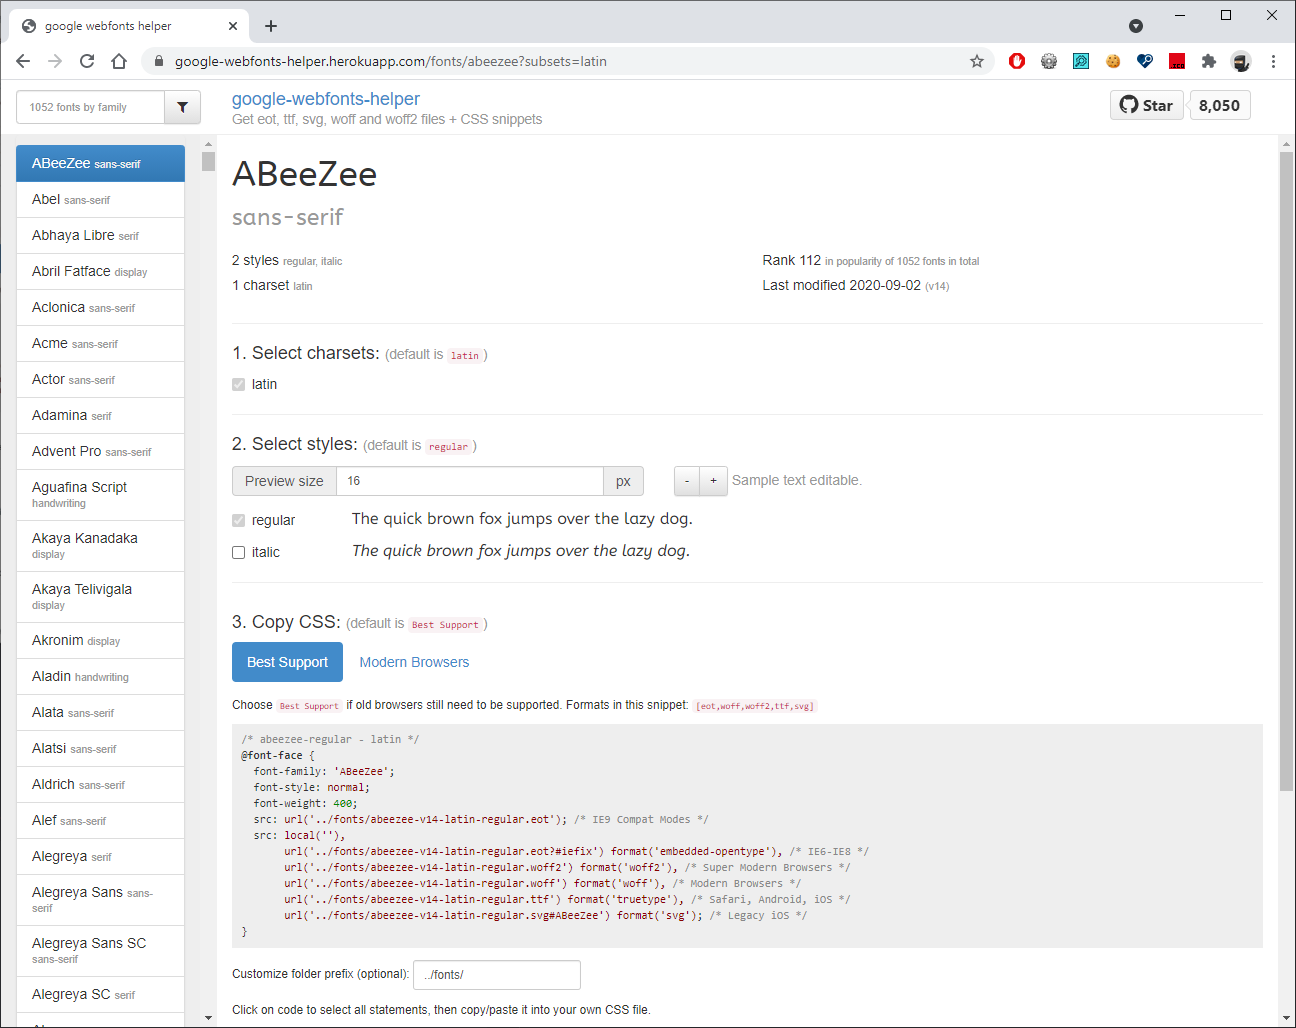Toggle the regular style checkbox
Image resolution: width=1296 pixels, height=1028 pixels.
pos(238,520)
